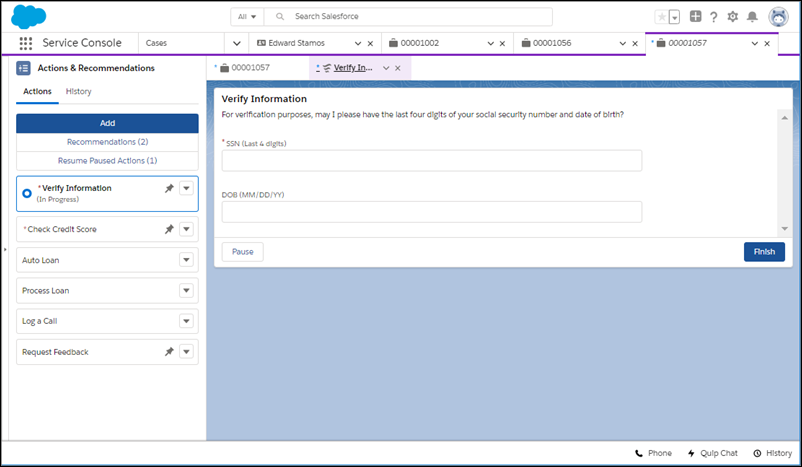The image size is (802, 467).
Task: Unpin the Verify Information action
Action: 169,188
